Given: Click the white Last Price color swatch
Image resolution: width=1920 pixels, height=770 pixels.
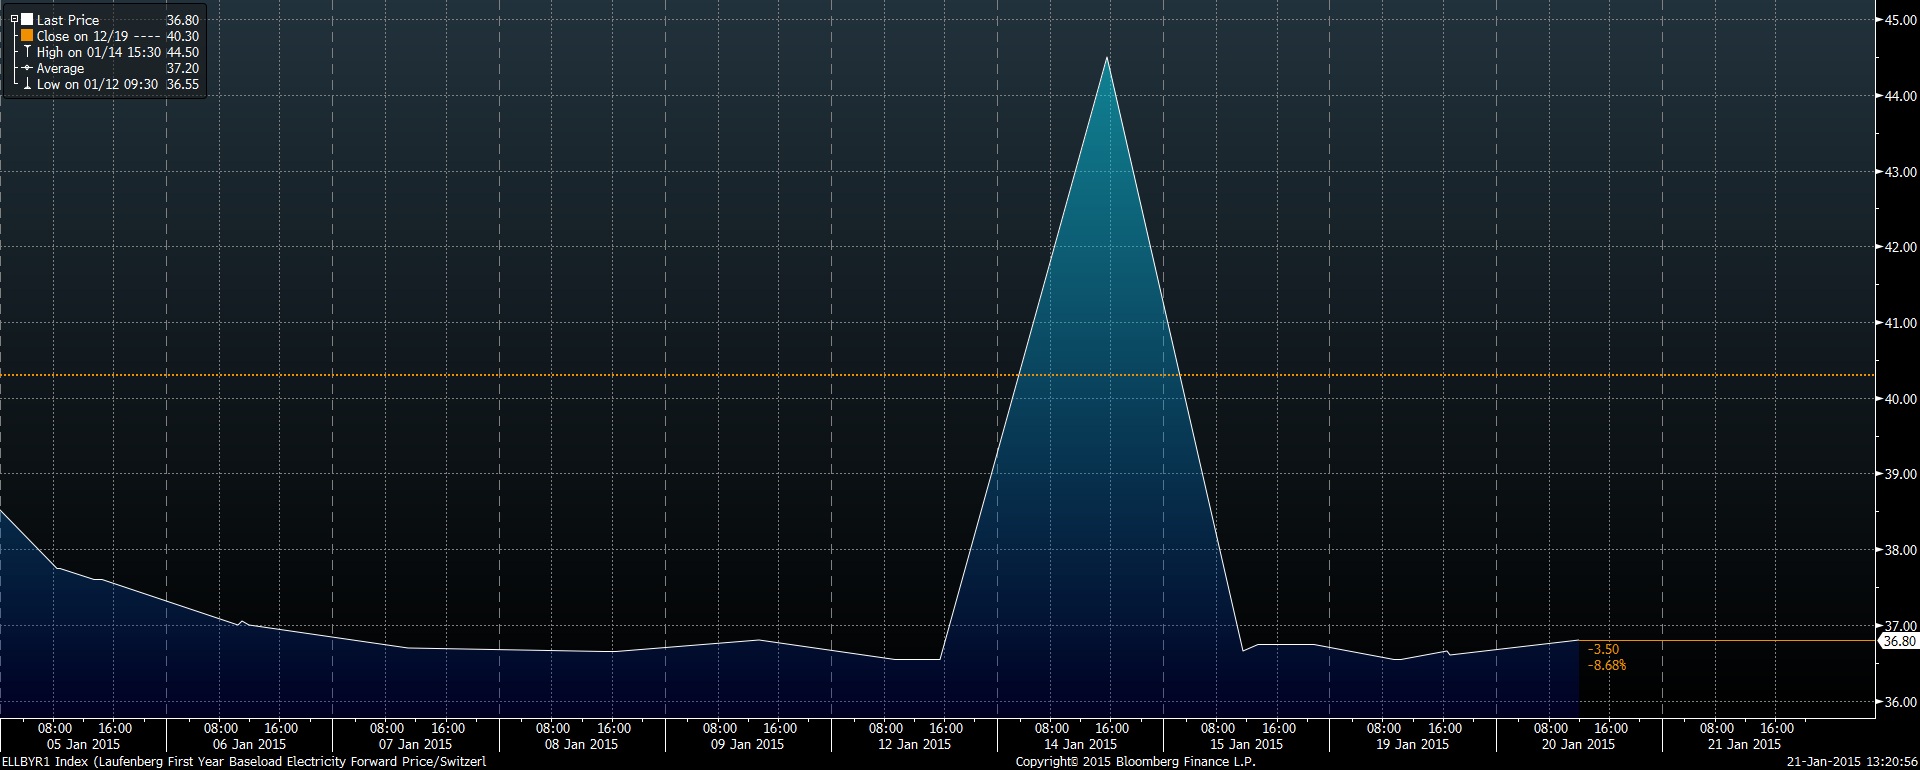Looking at the screenshot, I should (x=27, y=20).
